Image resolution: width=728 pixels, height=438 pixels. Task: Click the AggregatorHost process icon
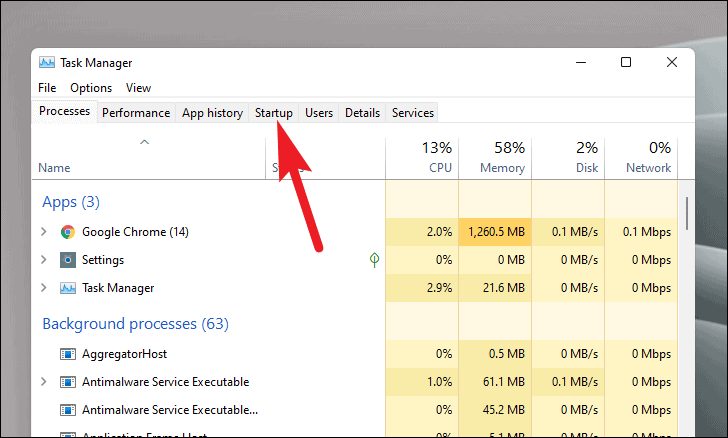point(68,354)
